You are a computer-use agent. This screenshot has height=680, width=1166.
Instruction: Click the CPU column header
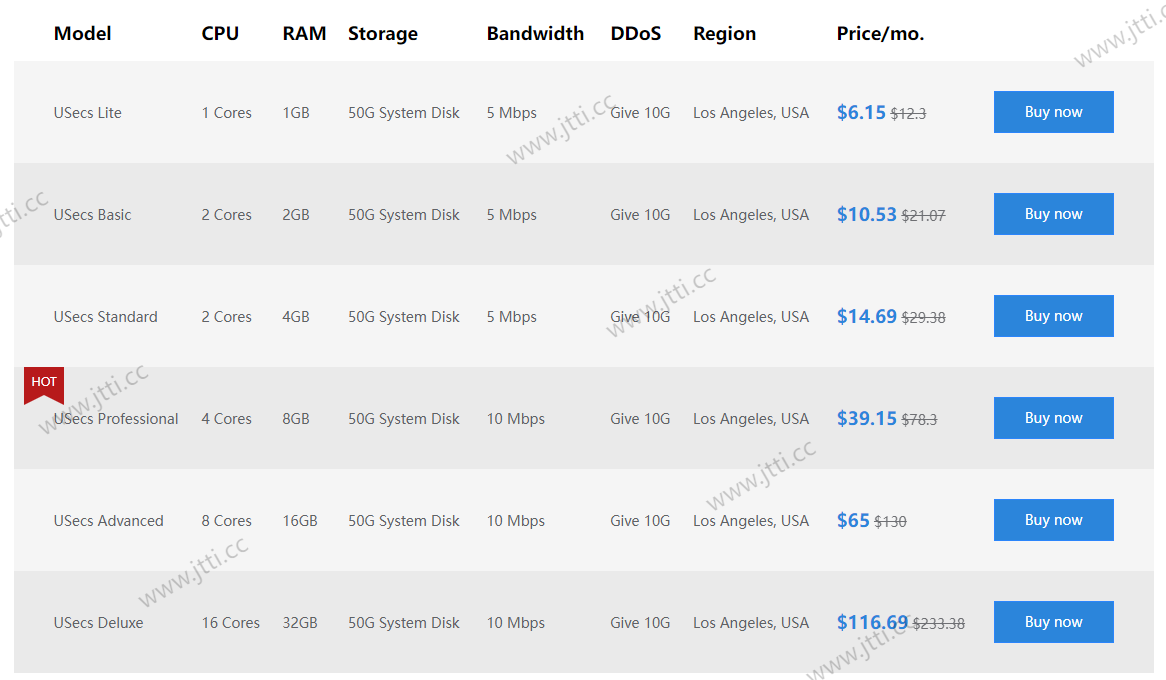tap(220, 33)
